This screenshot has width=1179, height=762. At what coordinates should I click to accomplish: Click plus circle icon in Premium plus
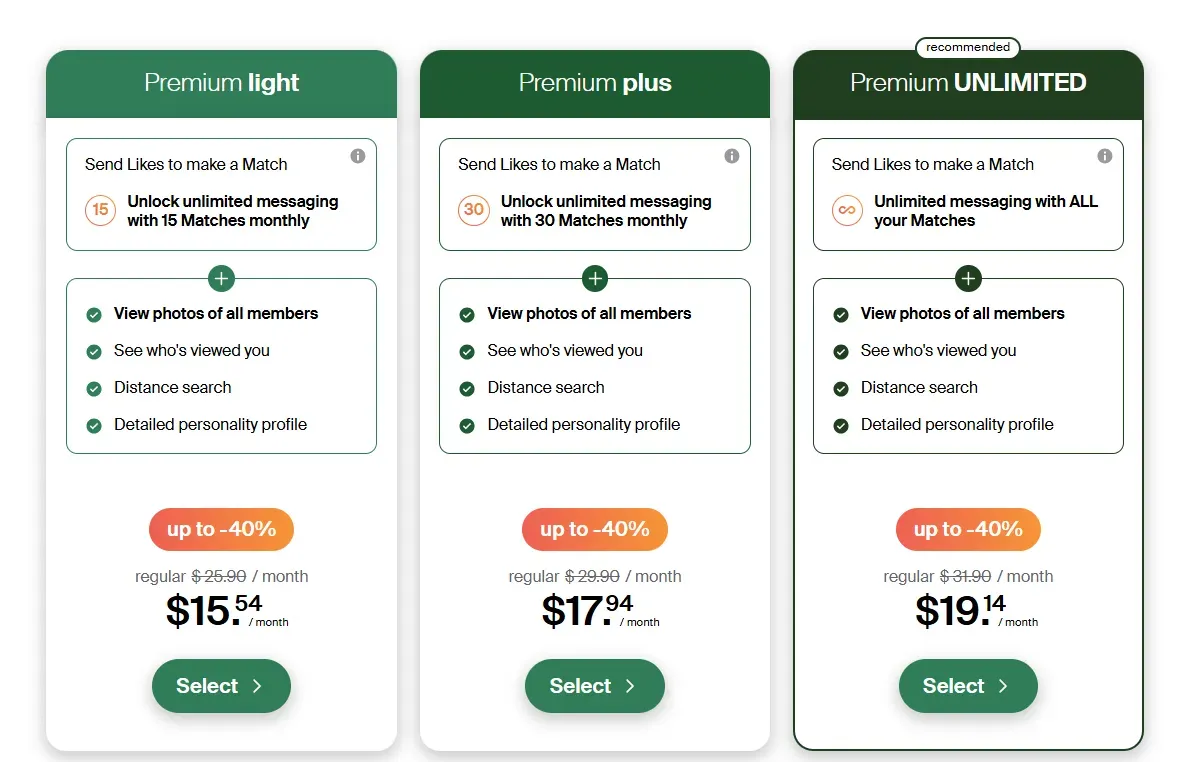click(x=595, y=278)
